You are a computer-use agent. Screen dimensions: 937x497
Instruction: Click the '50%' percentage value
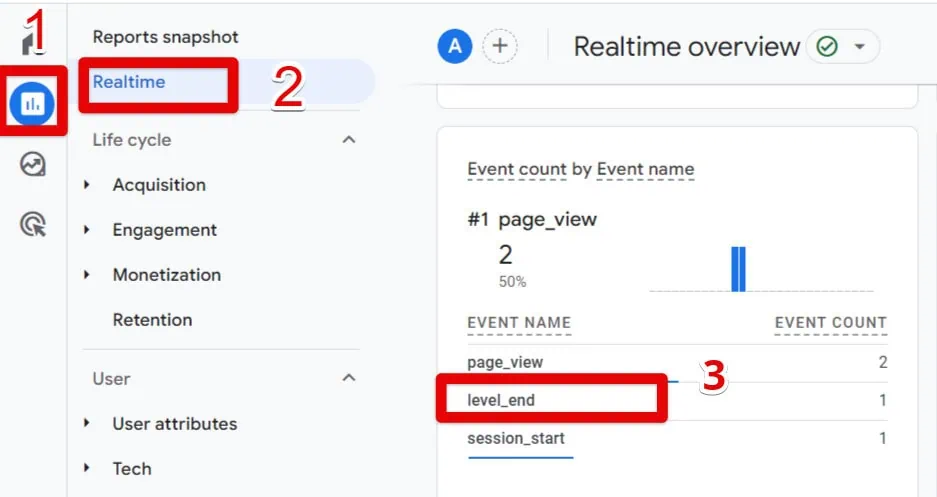point(512,282)
